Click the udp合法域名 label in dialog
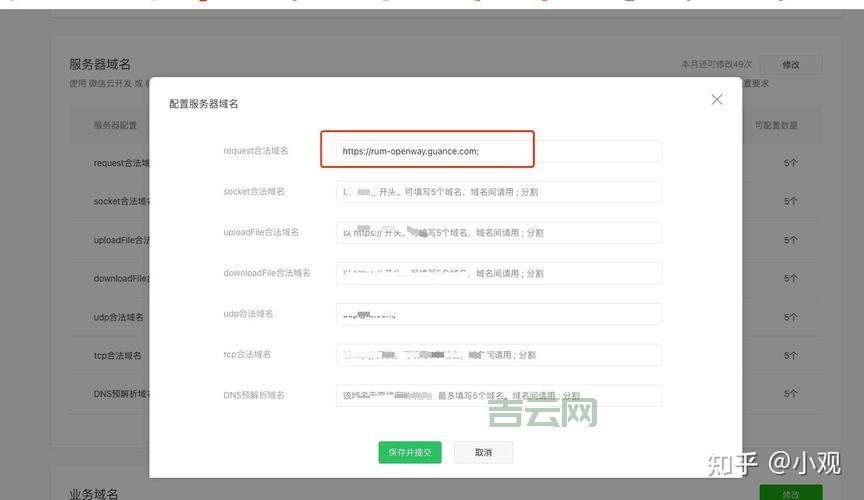The width and height of the screenshot is (864, 500). pos(248,314)
